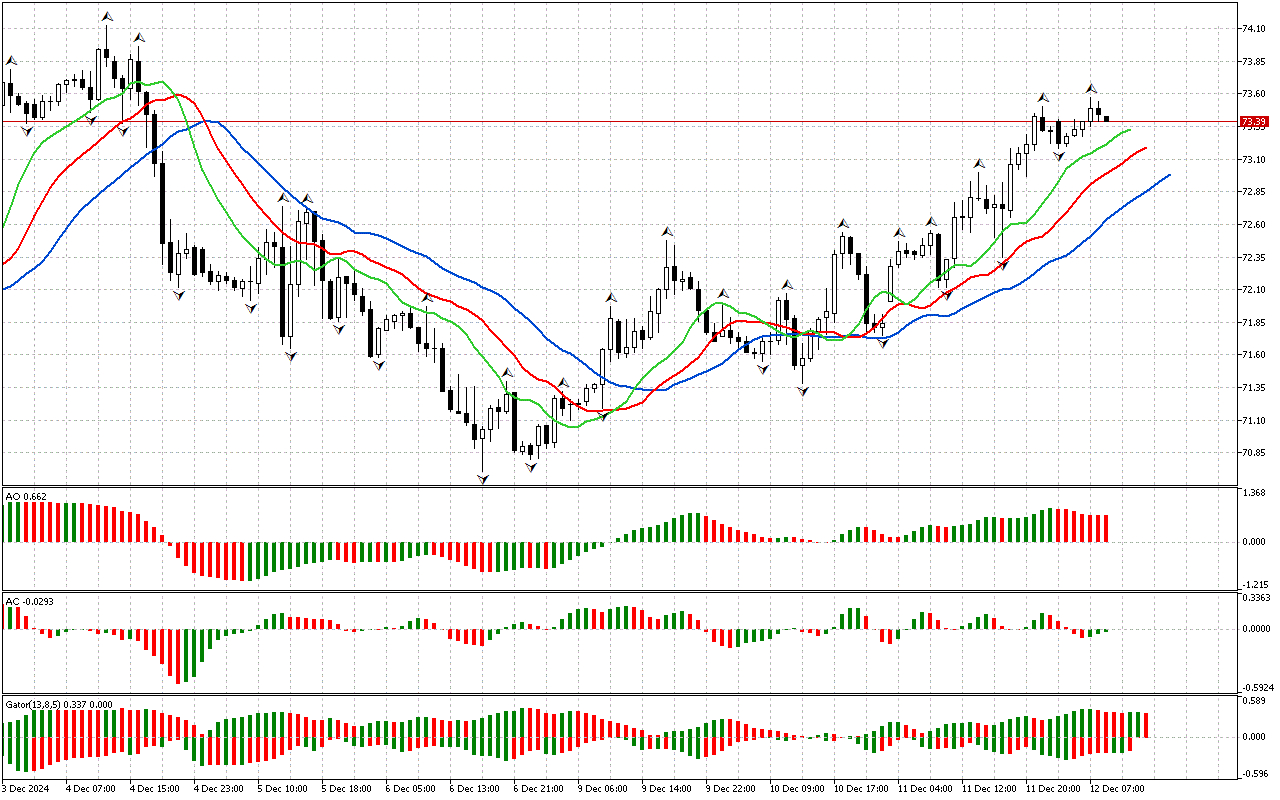This screenshot has width=1280, height=800.
Task: Click the 11 Dec 20:00 time label
Action: click(x=1053, y=789)
